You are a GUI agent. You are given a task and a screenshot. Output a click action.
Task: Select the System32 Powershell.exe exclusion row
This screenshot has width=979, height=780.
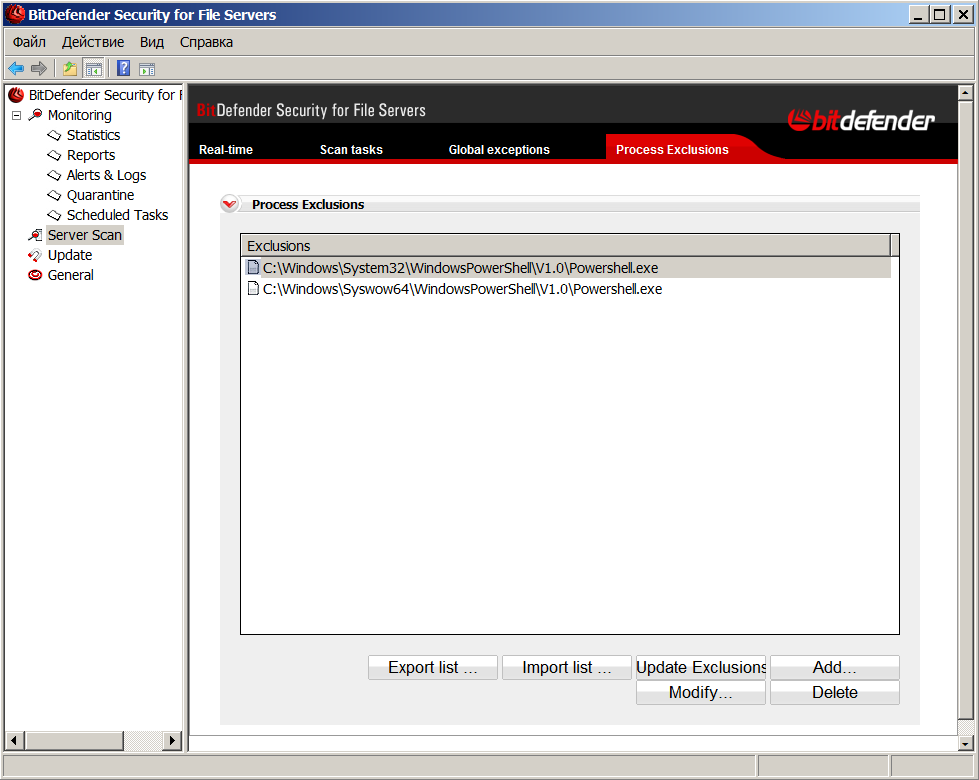[x=568, y=268]
